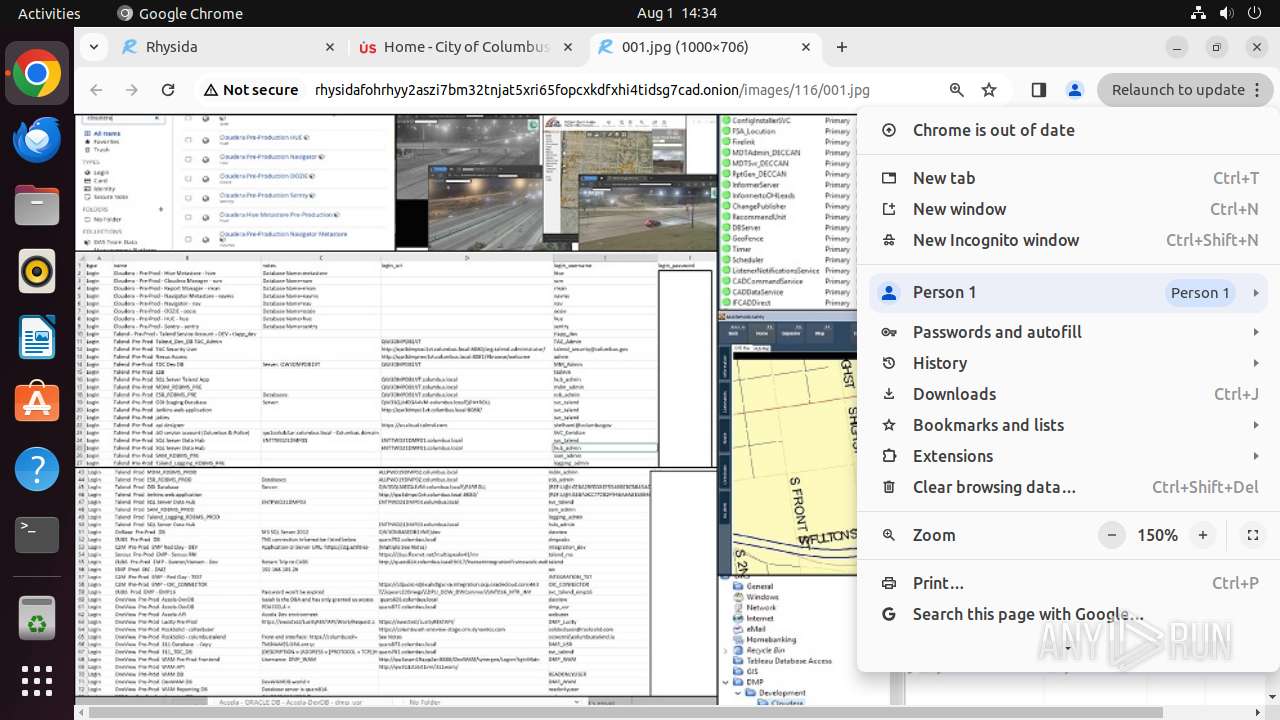Click the Not secure site indicator
This screenshot has width=1280, height=720.
click(x=251, y=90)
